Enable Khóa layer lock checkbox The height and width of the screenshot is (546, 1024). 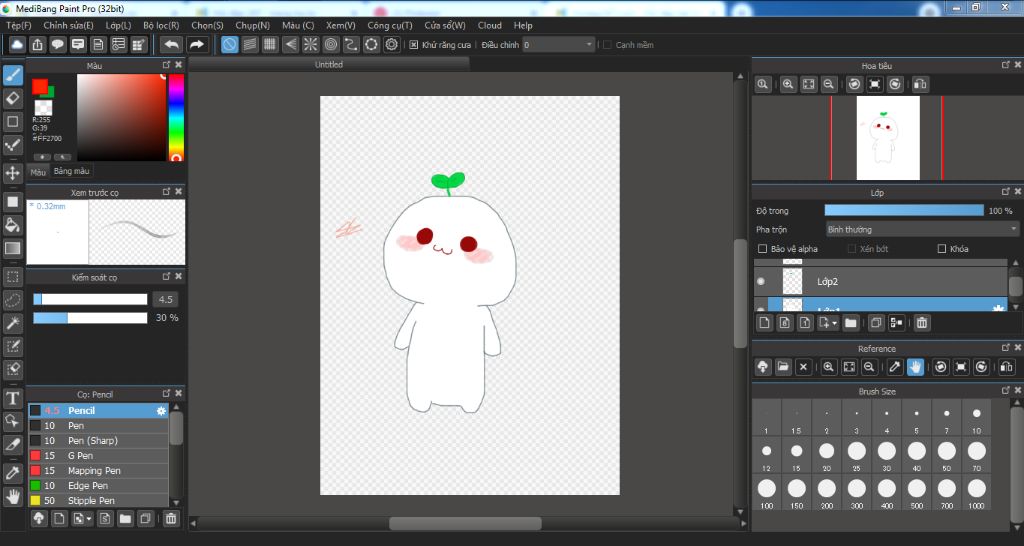coord(942,249)
